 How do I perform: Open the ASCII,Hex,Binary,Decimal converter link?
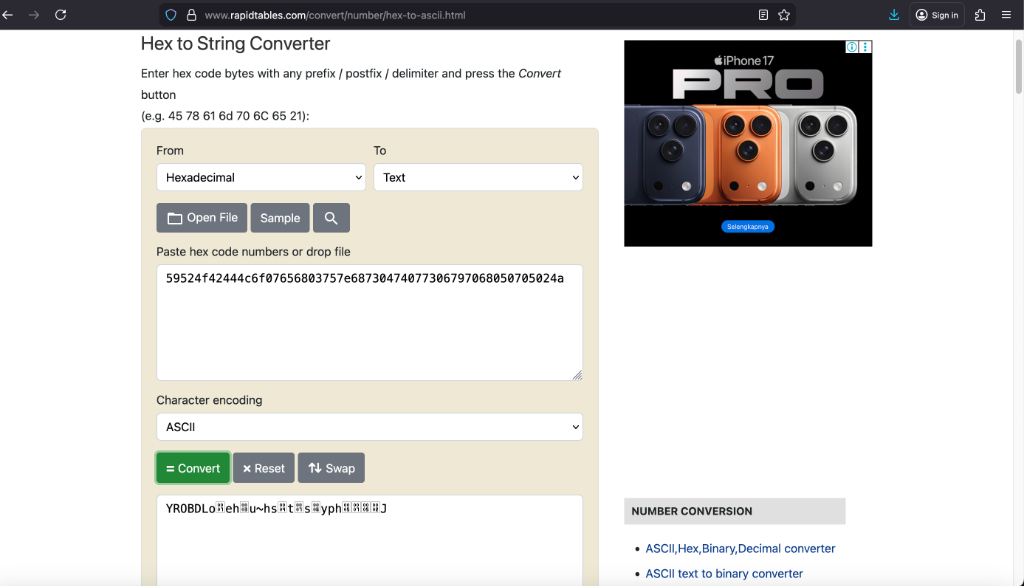740,548
